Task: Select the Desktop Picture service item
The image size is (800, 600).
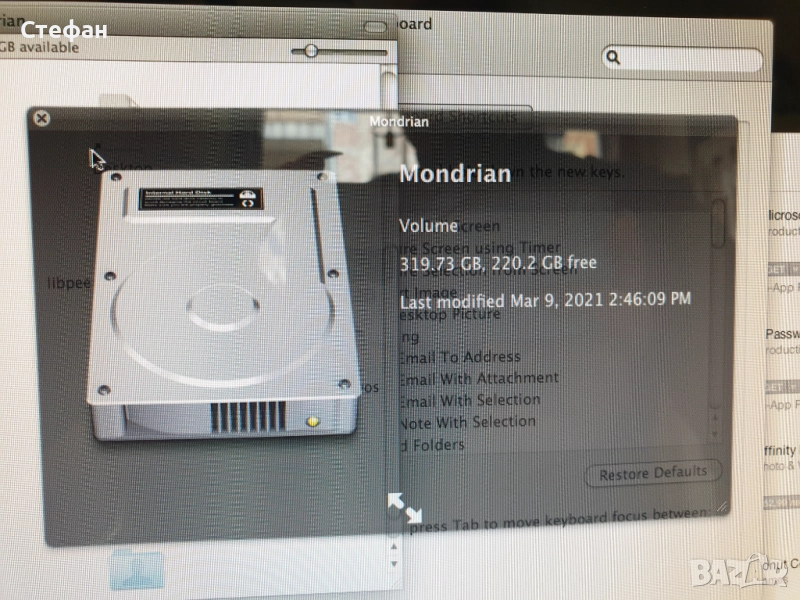Action: click(x=452, y=313)
